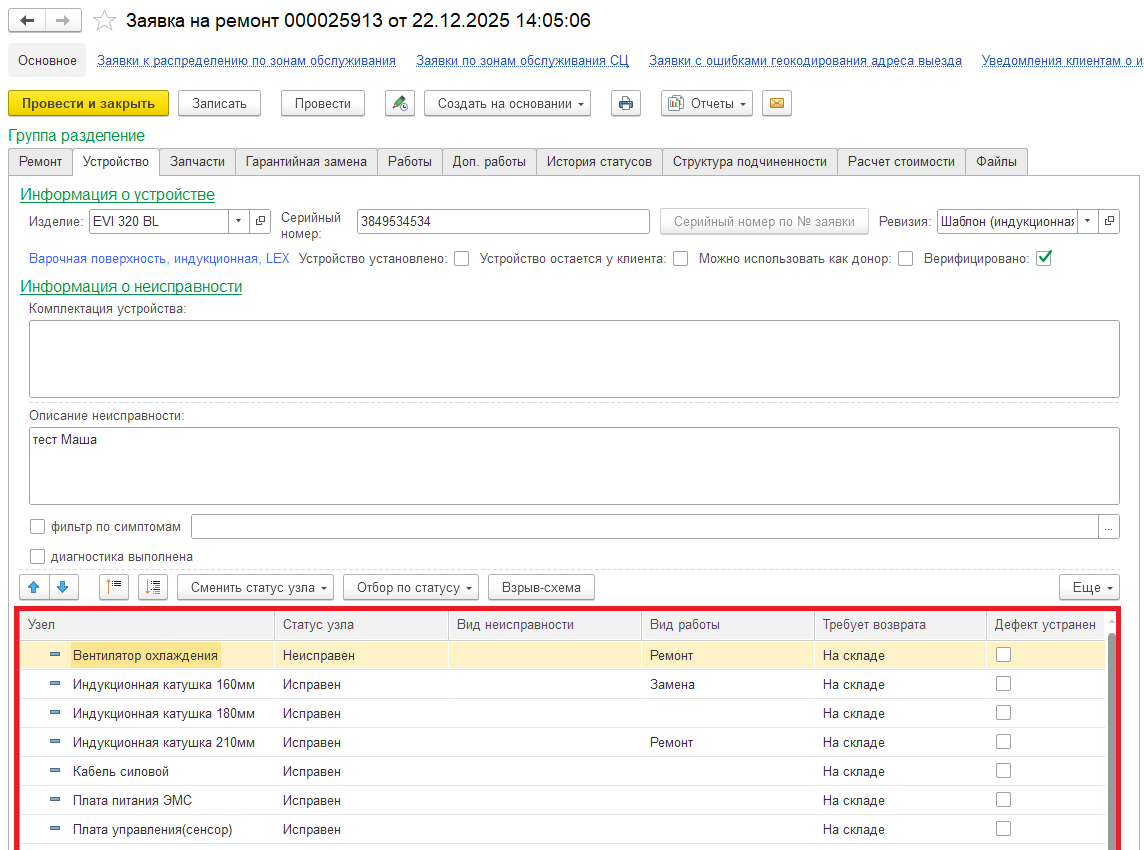Click the print icon button
1144x850 pixels.
(x=626, y=103)
